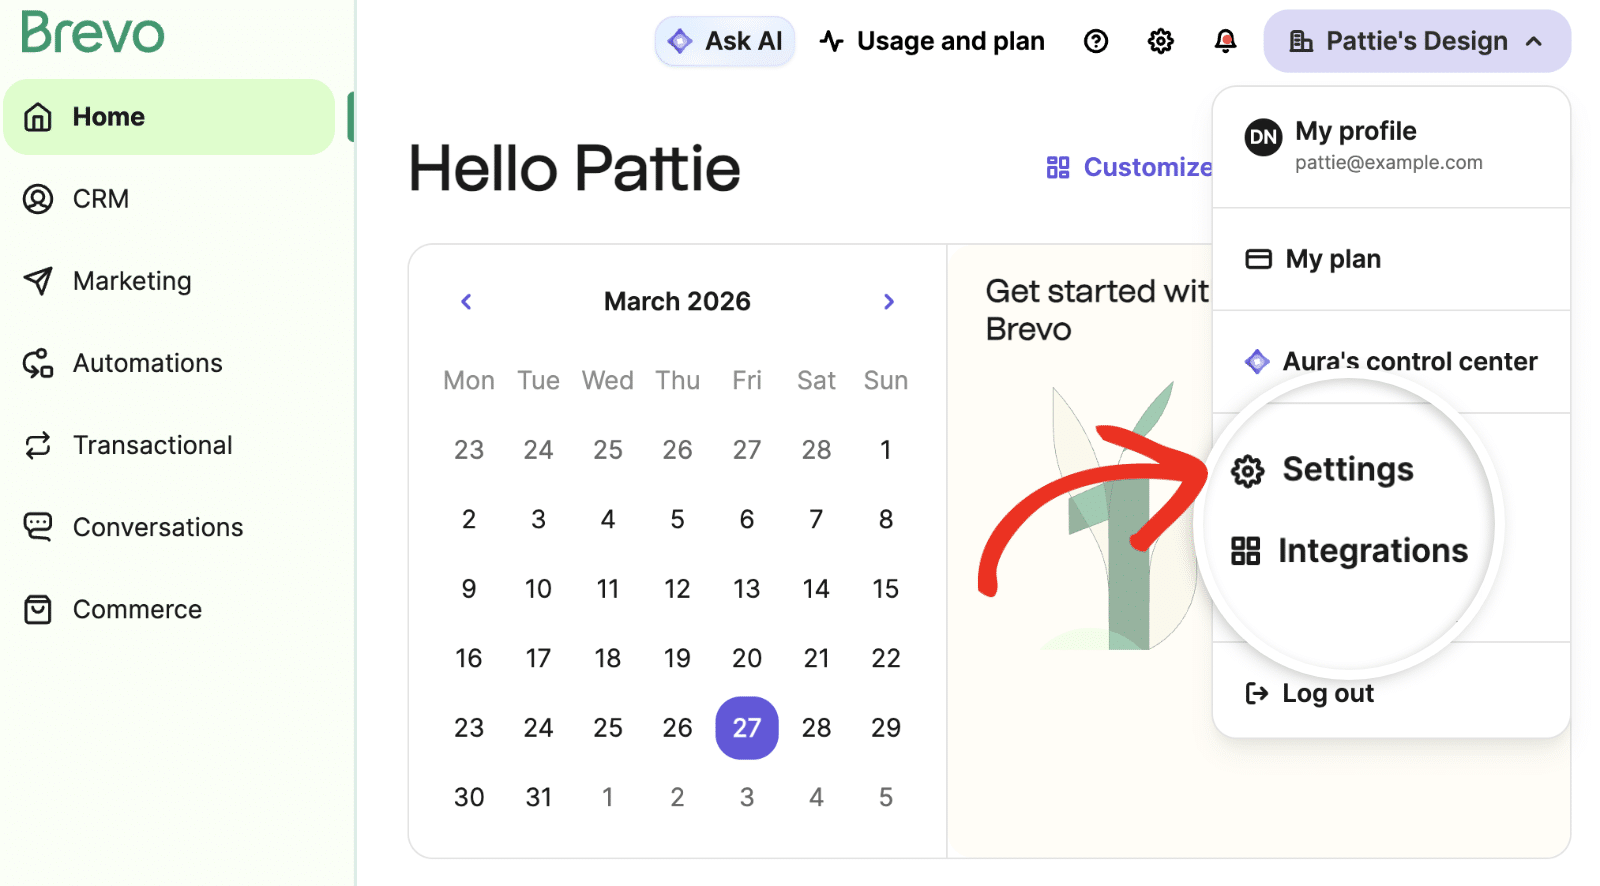Select Integrations from the account menu
1600x886 pixels.
(1371, 551)
